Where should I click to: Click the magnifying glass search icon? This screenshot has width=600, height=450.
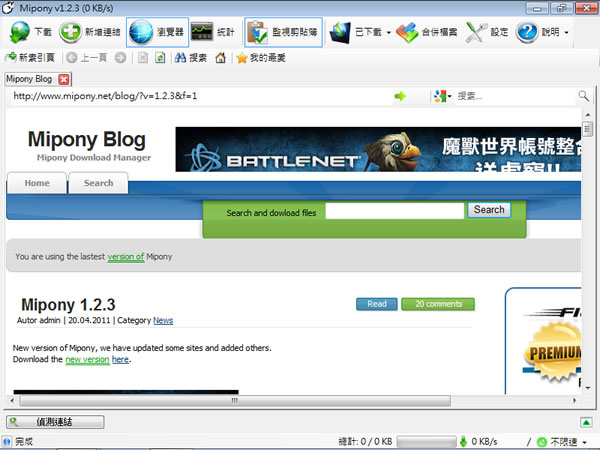(584, 96)
